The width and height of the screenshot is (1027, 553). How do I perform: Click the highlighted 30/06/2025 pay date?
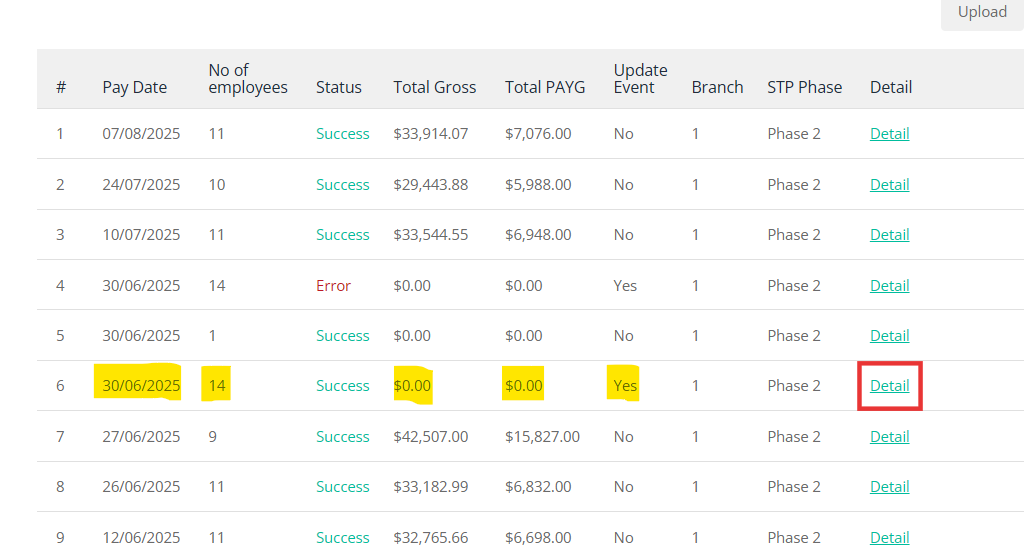141,386
